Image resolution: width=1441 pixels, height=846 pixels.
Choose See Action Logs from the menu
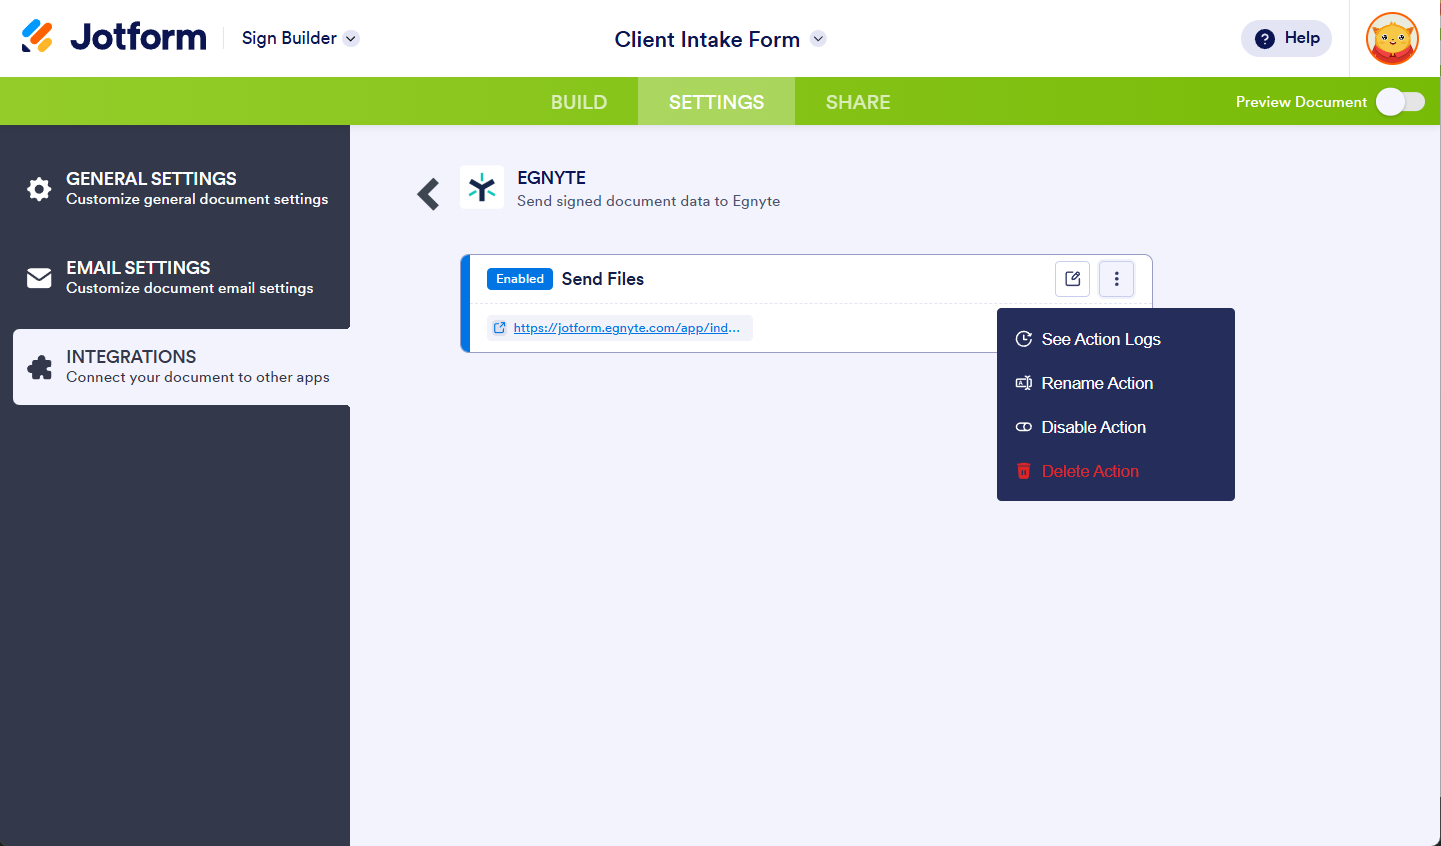pos(1116,339)
